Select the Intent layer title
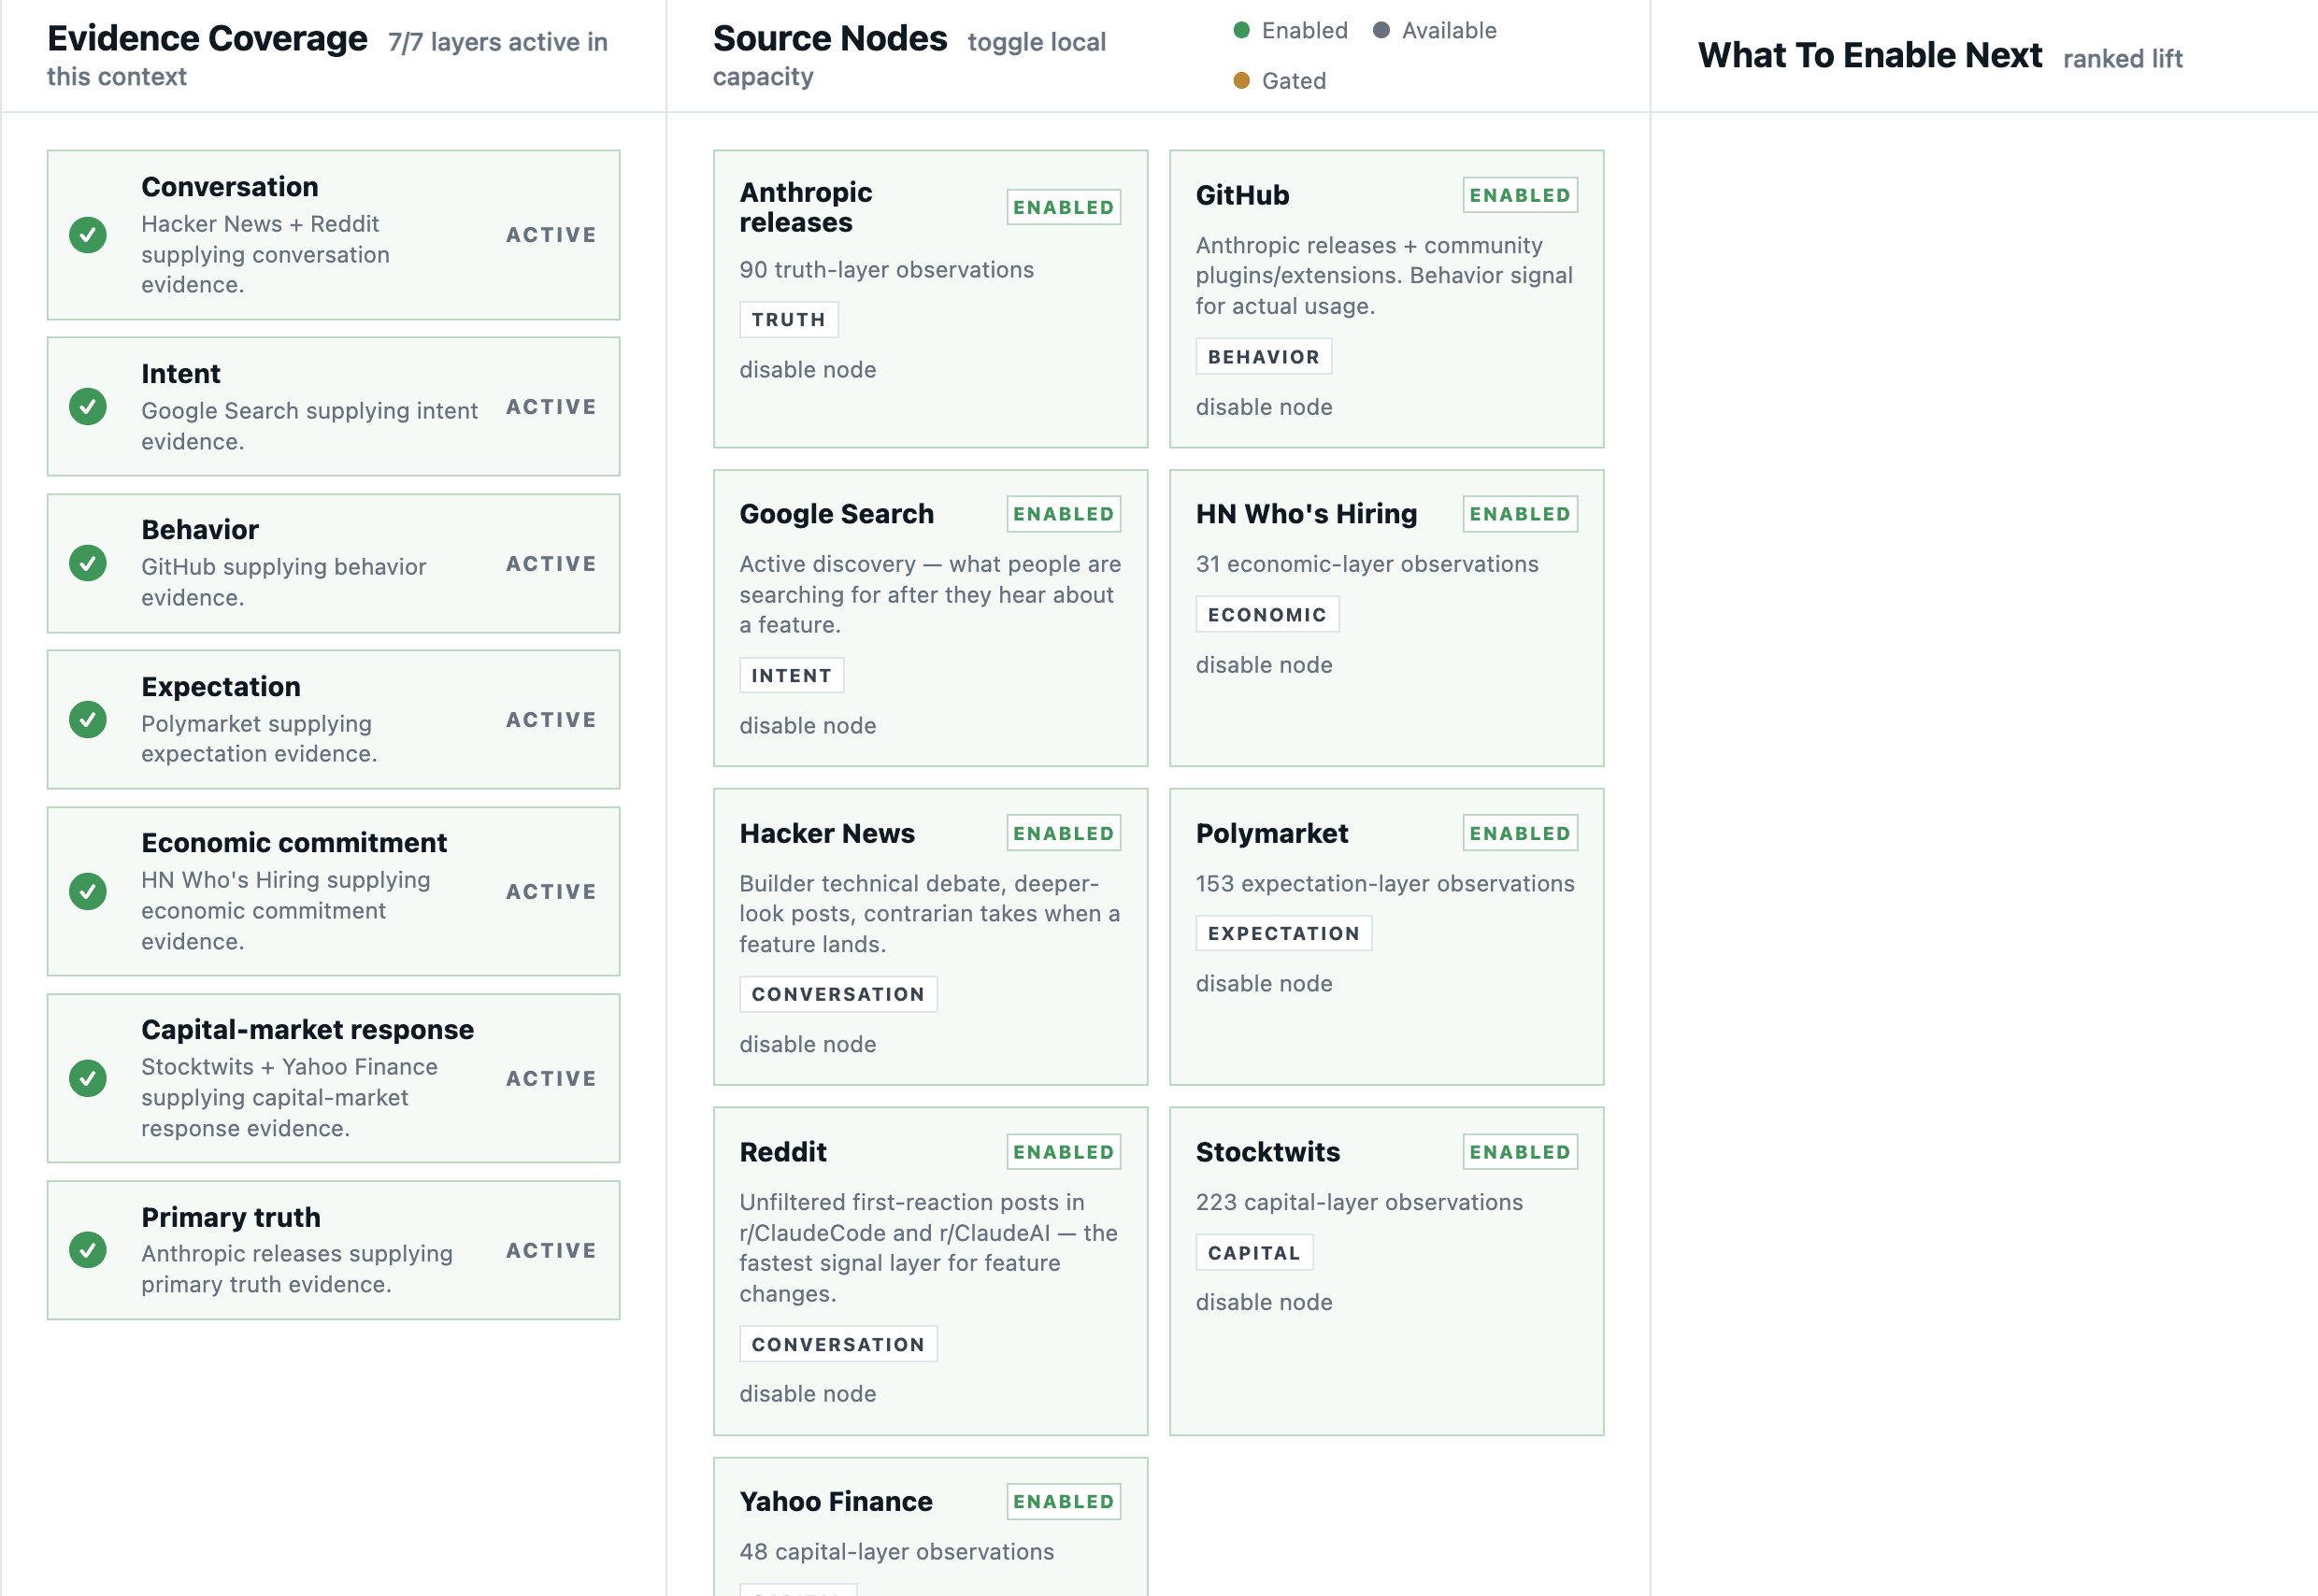The height and width of the screenshot is (1596, 2318). [181, 374]
